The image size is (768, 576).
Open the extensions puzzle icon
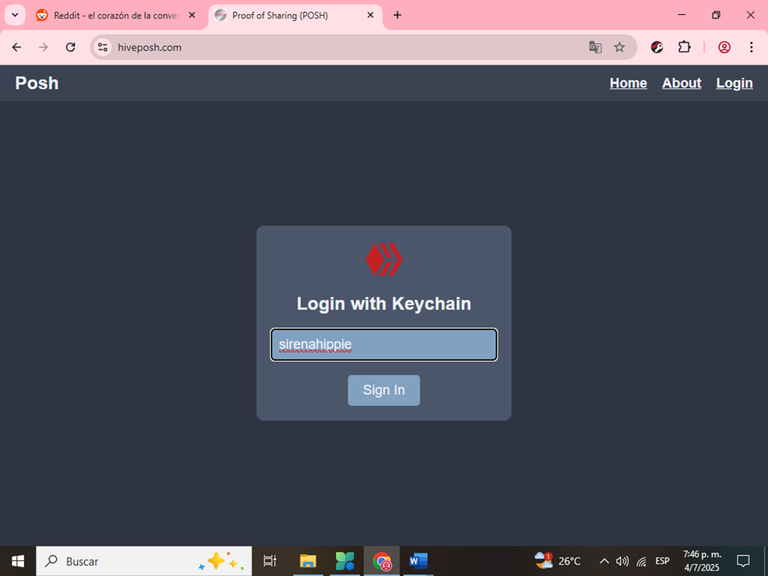click(x=684, y=47)
